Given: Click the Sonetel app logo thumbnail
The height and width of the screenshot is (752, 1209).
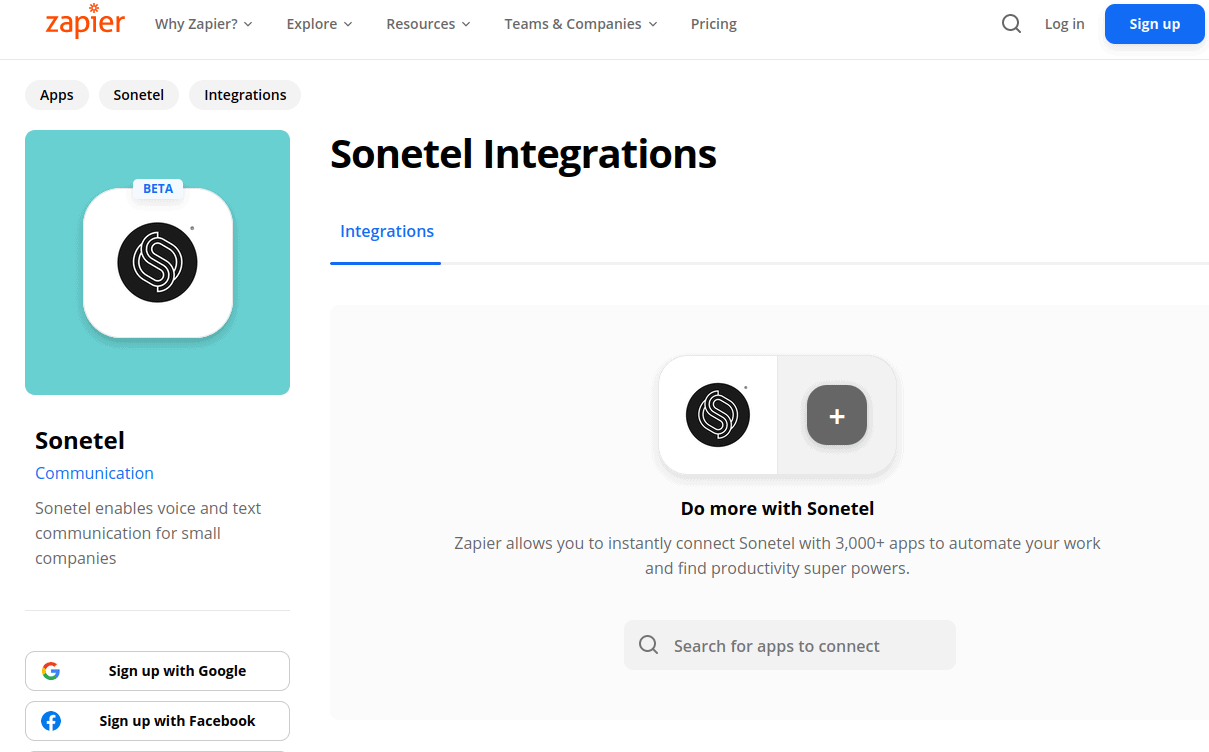Looking at the screenshot, I should point(157,262).
